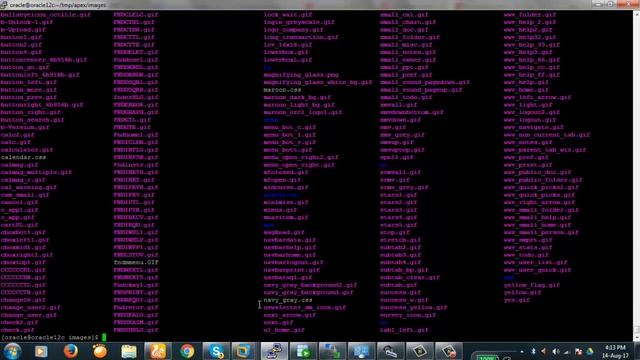The image size is (640, 360).
Task: Click button_search.gif file name
Action: [33, 120]
